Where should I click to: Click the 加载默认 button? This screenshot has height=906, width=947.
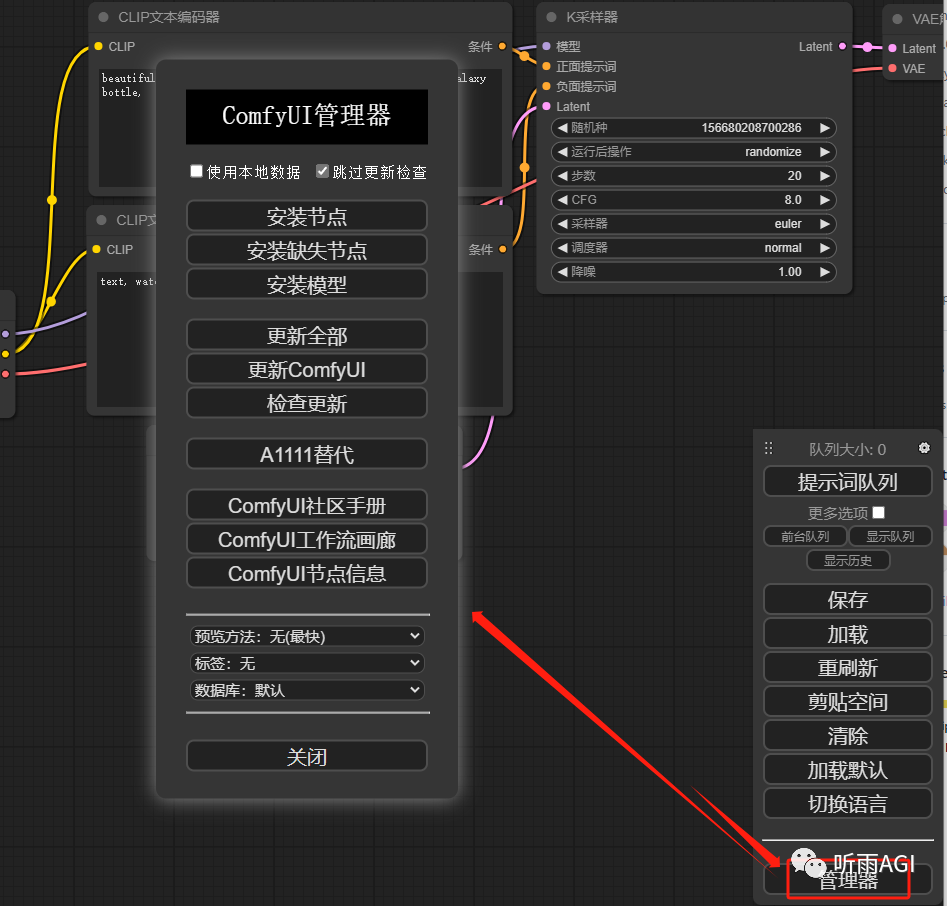[848, 769]
